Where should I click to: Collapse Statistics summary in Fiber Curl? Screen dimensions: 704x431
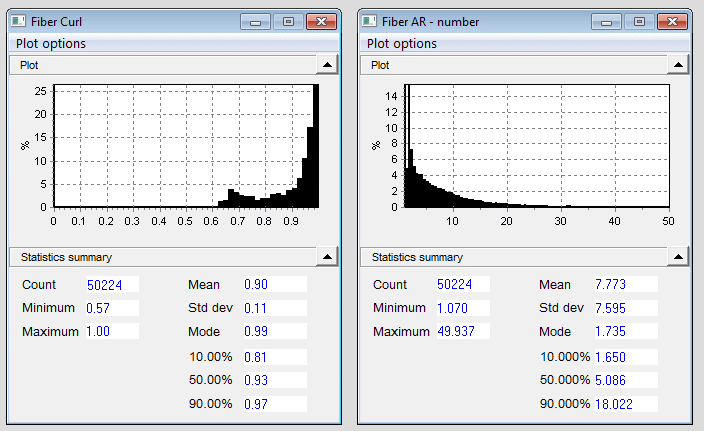326,257
